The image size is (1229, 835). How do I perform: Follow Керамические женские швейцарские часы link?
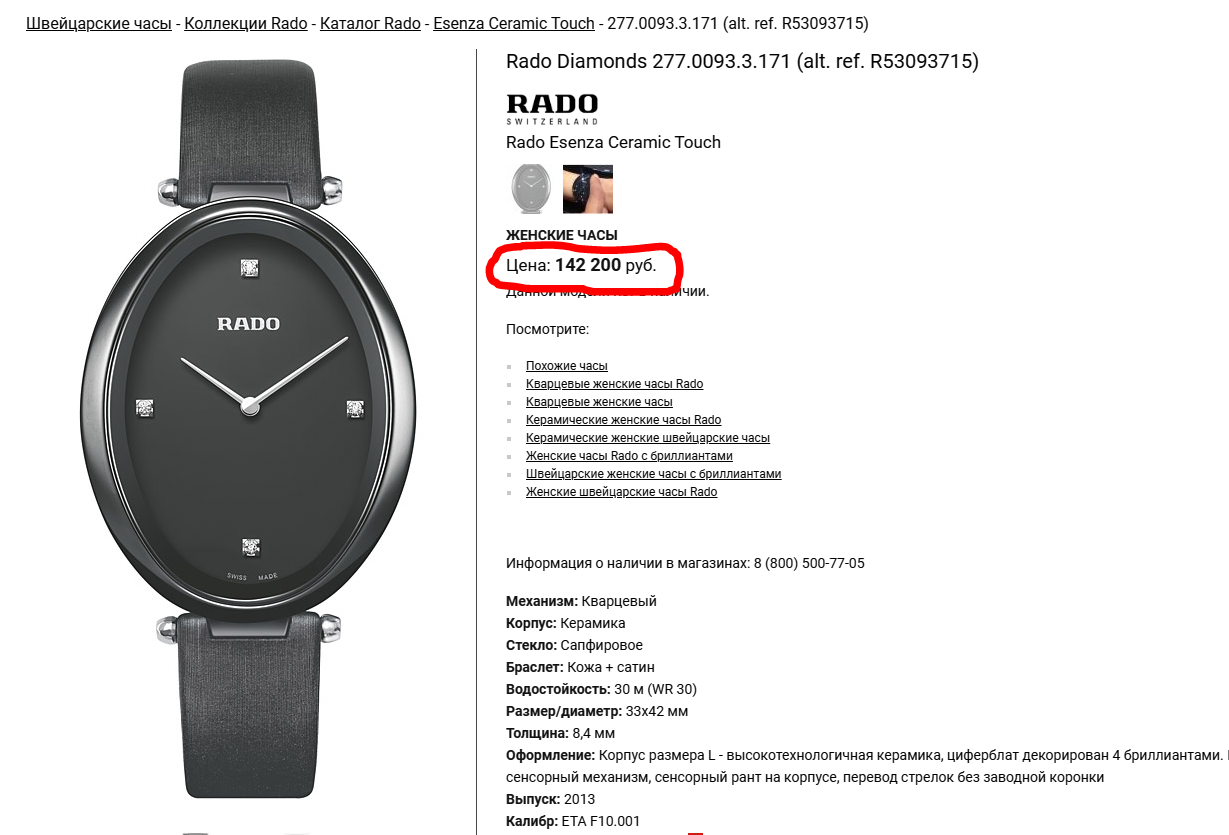point(648,438)
